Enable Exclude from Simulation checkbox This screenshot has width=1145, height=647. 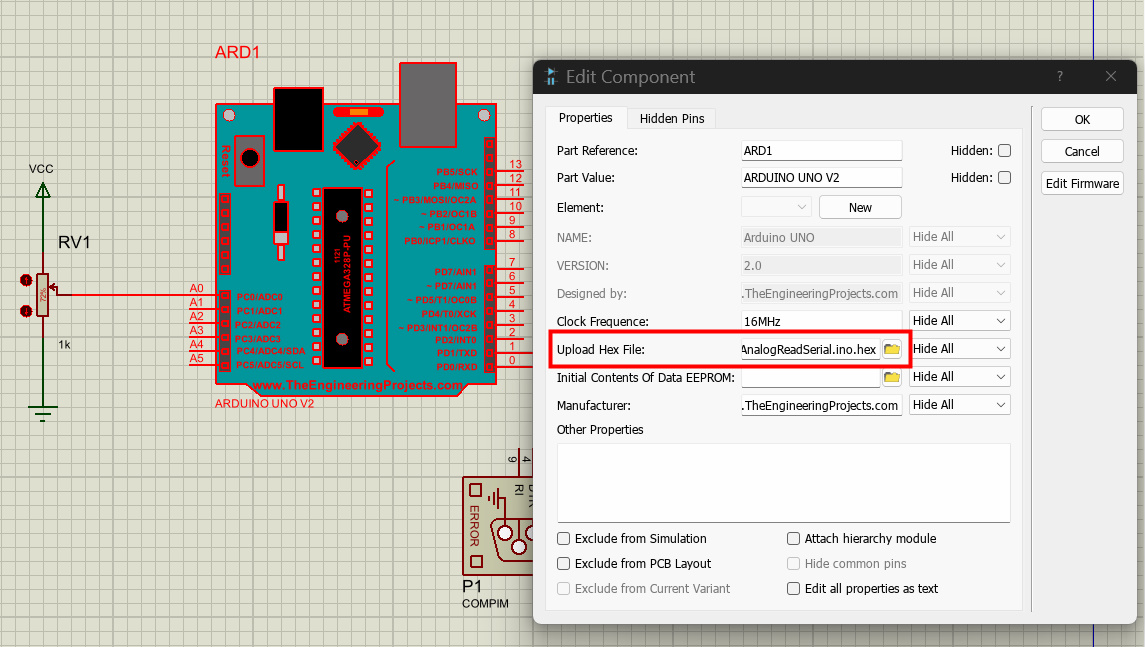point(565,539)
